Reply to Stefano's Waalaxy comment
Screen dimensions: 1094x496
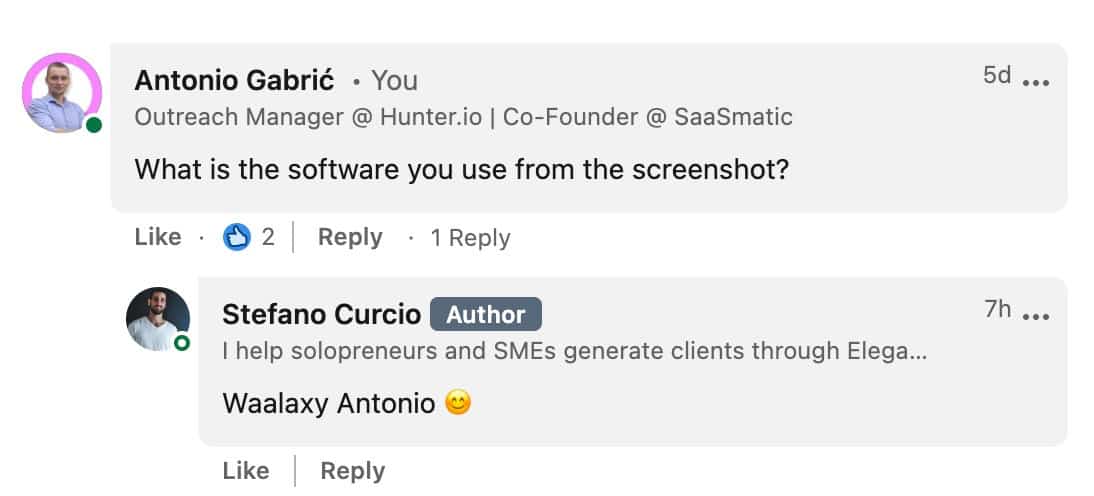[x=352, y=471]
